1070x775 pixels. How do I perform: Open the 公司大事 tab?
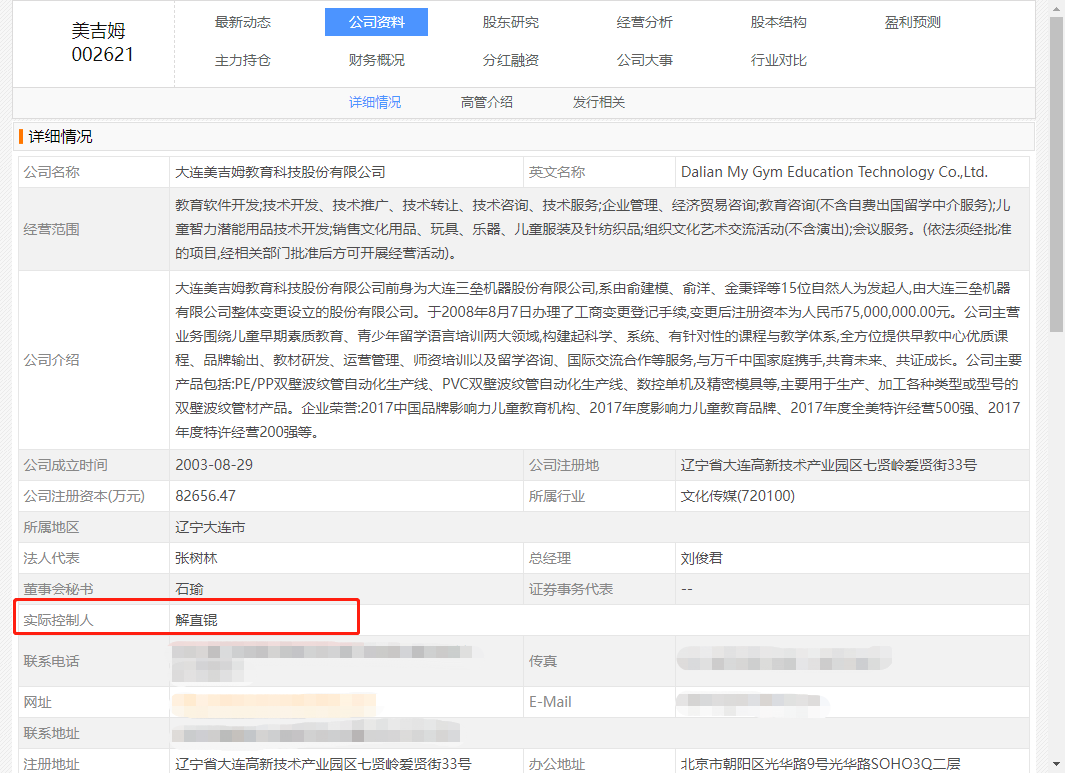click(644, 60)
